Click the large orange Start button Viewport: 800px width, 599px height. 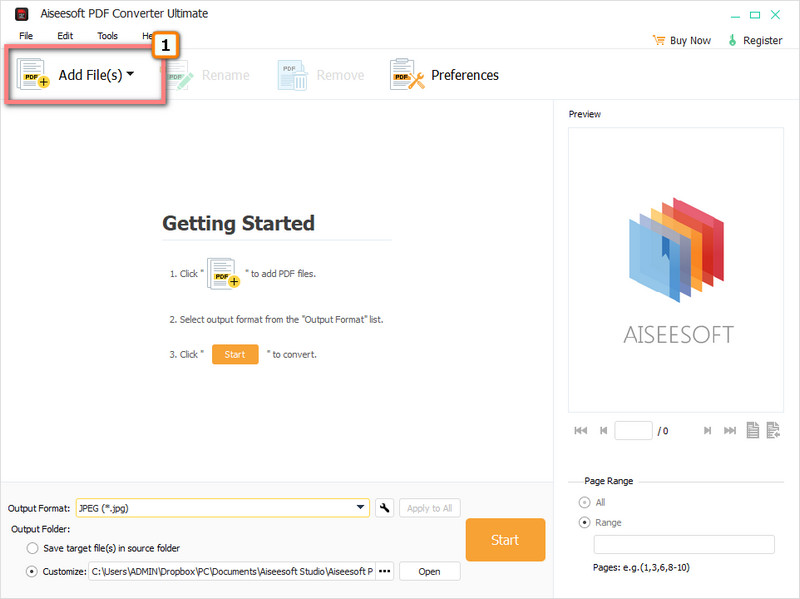tap(505, 540)
